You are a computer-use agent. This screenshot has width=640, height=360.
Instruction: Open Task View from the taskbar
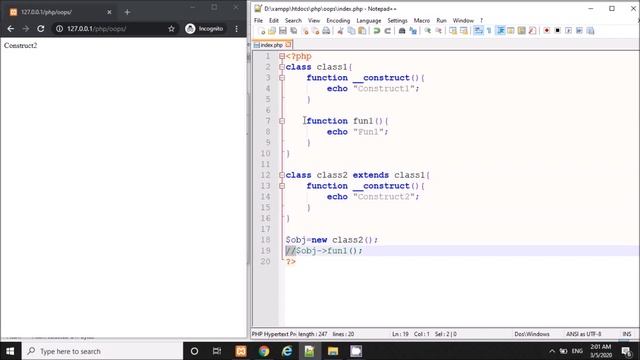click(x=217, y=351)
